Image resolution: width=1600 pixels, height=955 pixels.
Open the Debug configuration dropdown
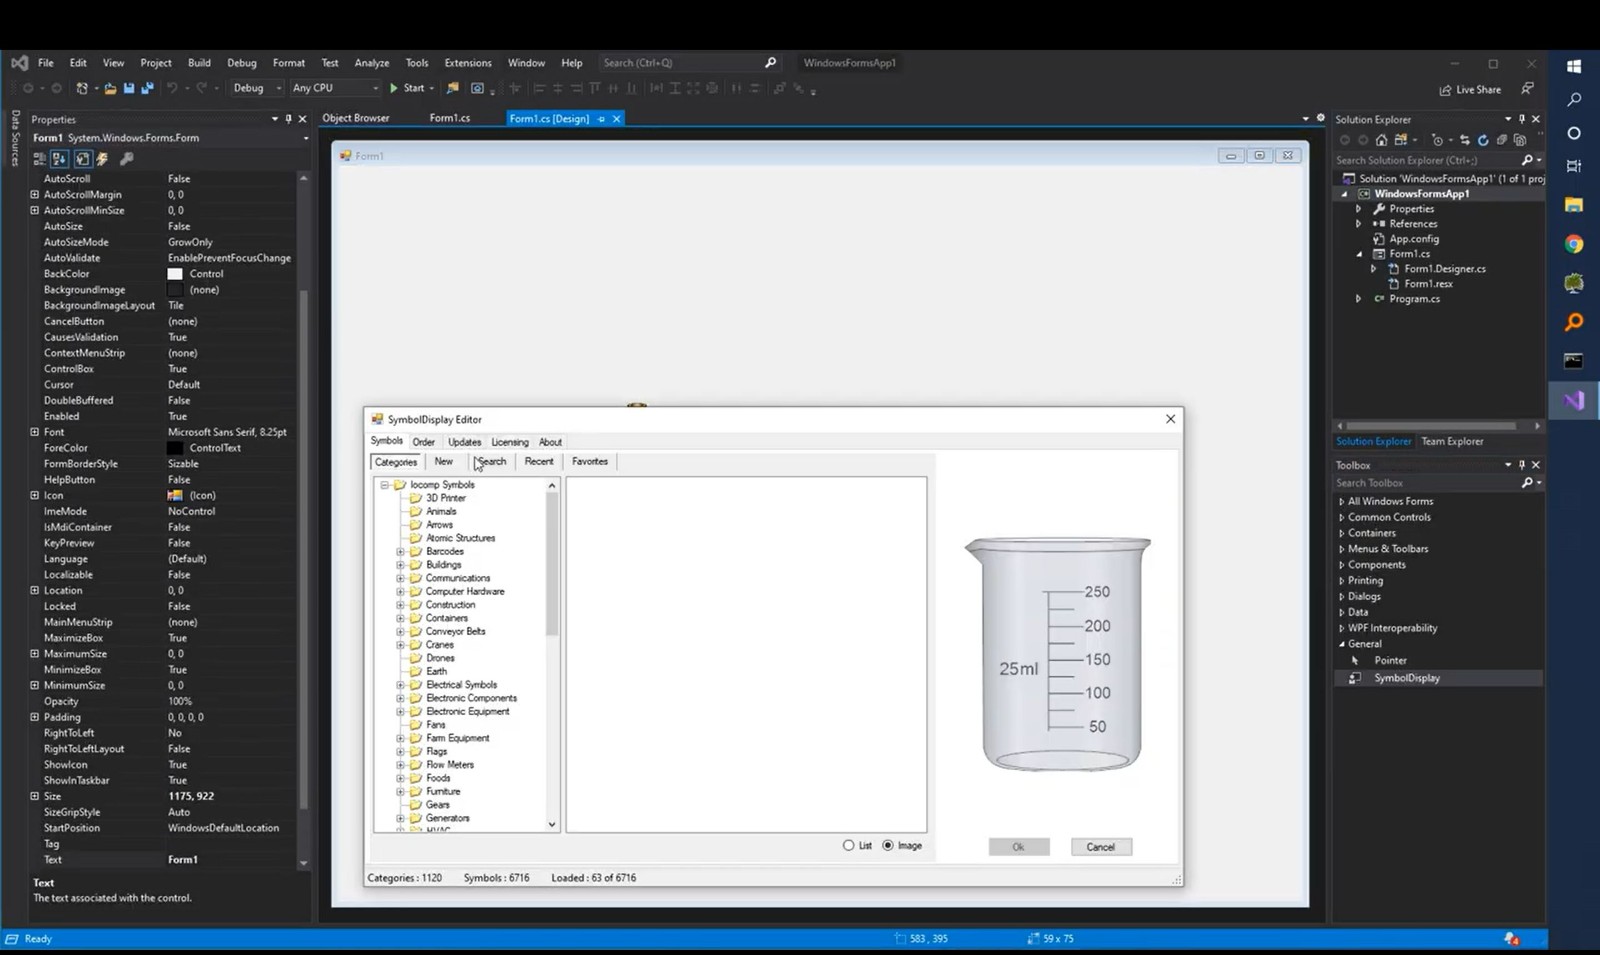coord(256,88)
